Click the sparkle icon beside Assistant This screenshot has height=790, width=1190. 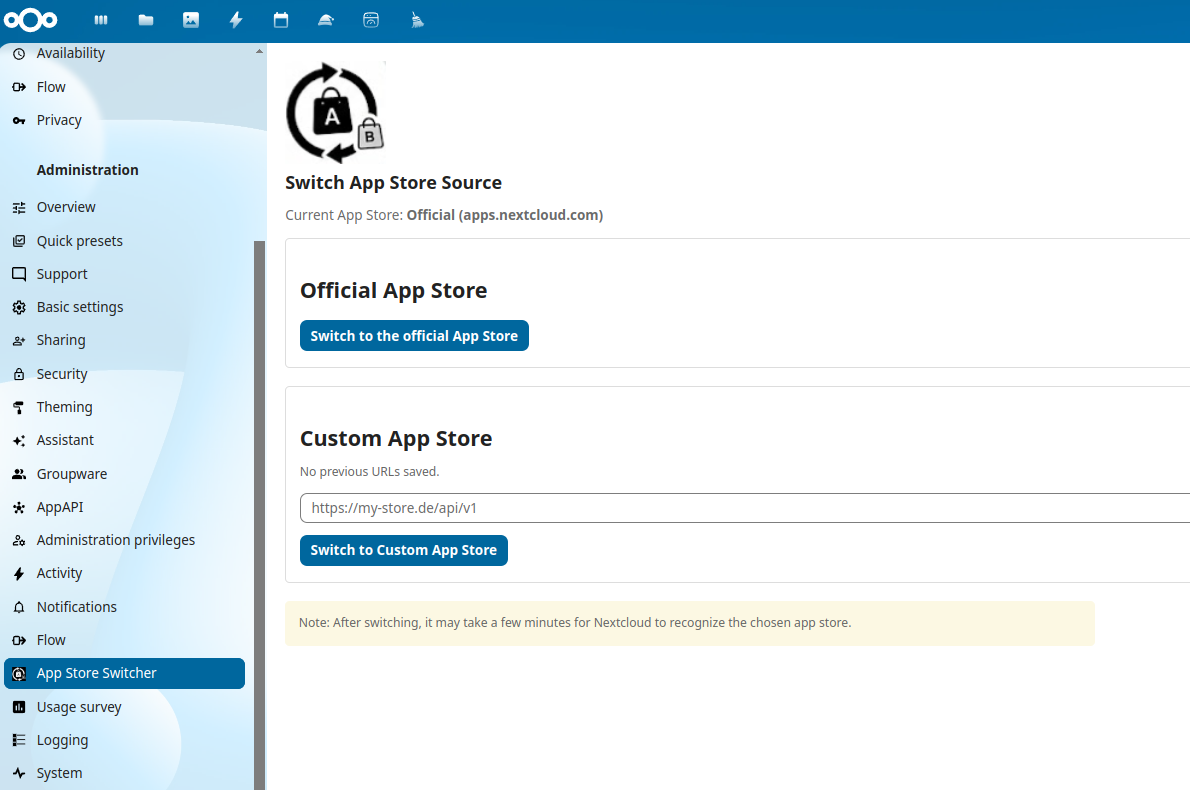pos(19,440)
